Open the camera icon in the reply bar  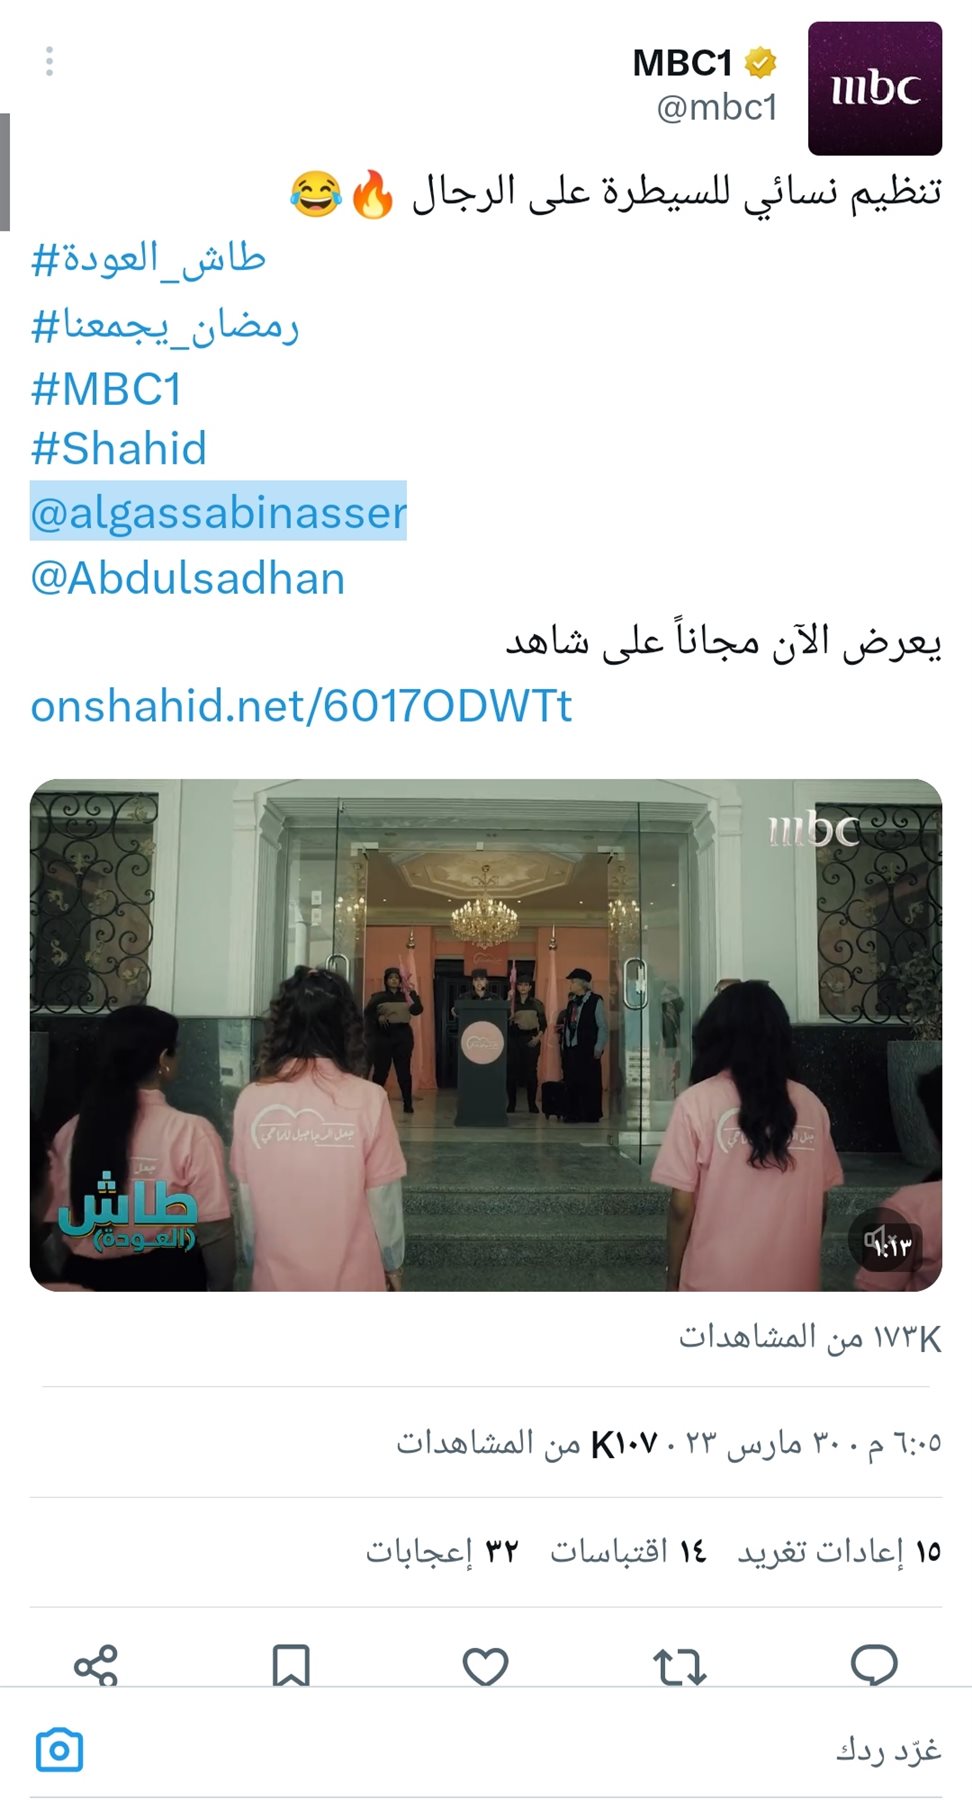(59, 1750)
